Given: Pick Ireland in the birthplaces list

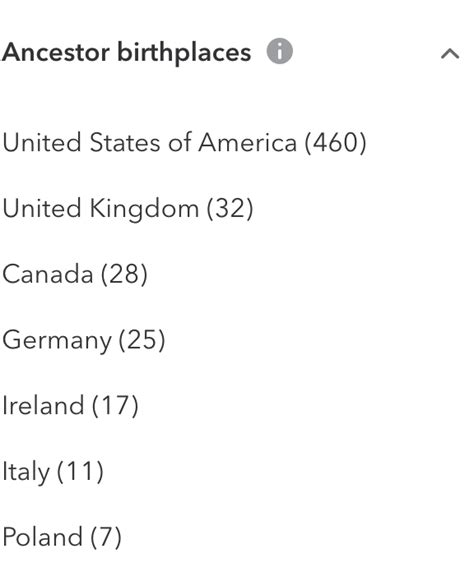Looking at the screenshot, I should click(x=70, y=405).
